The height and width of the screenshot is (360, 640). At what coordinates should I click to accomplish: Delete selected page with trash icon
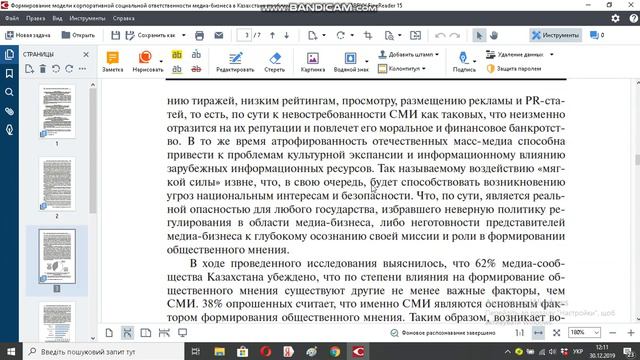pos(42,69)
